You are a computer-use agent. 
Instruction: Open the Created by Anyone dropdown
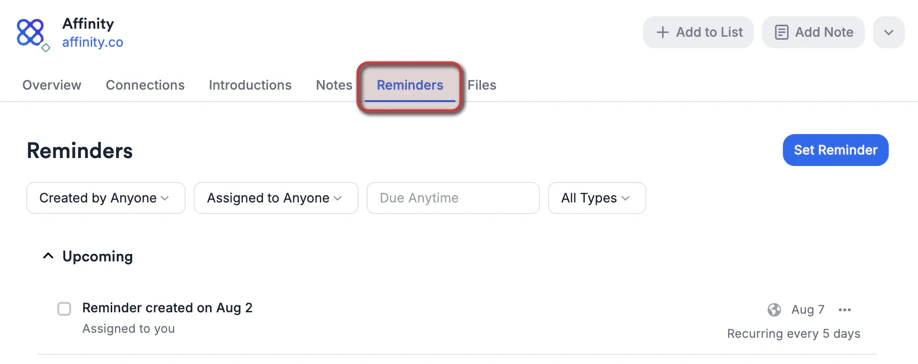(x=105, y=198)
